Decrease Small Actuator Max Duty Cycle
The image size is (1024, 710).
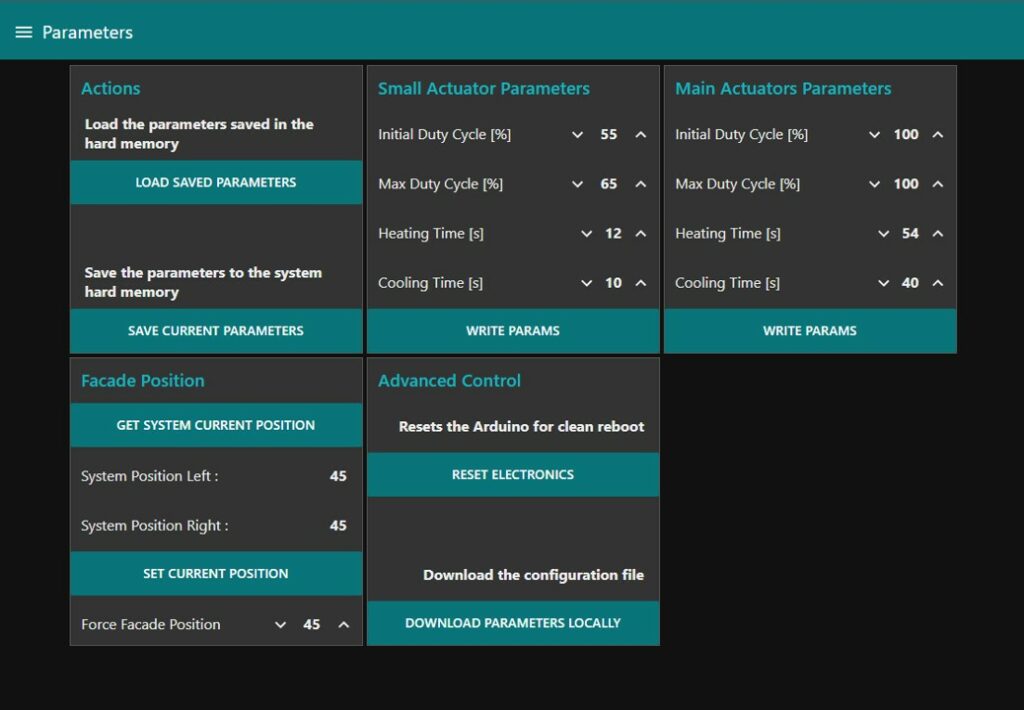577,184
